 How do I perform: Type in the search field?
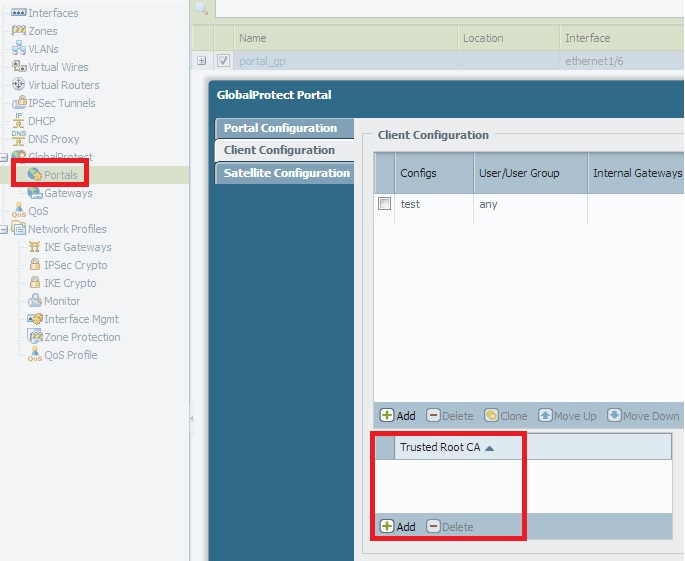pyautogui.click(x=450, y=8)
